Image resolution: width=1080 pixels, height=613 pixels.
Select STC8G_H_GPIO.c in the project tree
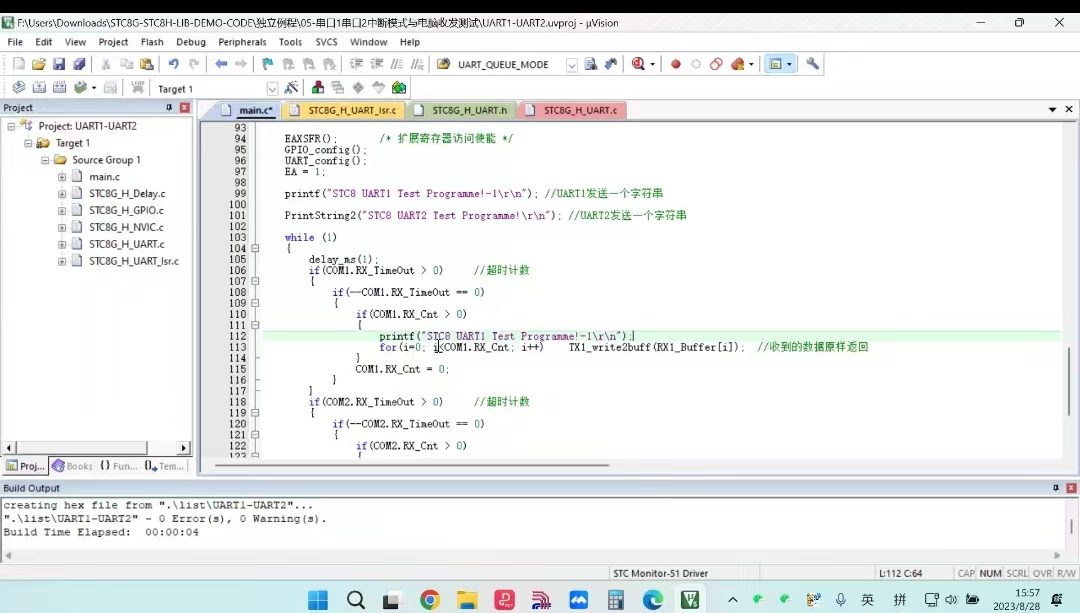(x=126, y=210)
